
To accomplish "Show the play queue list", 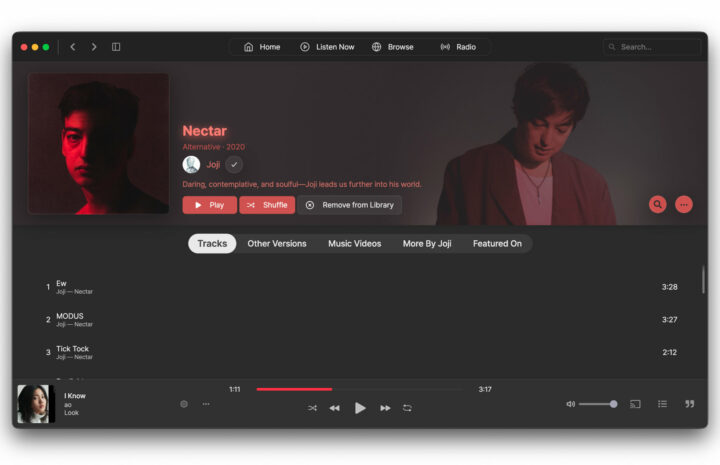I will click(662, 404).
